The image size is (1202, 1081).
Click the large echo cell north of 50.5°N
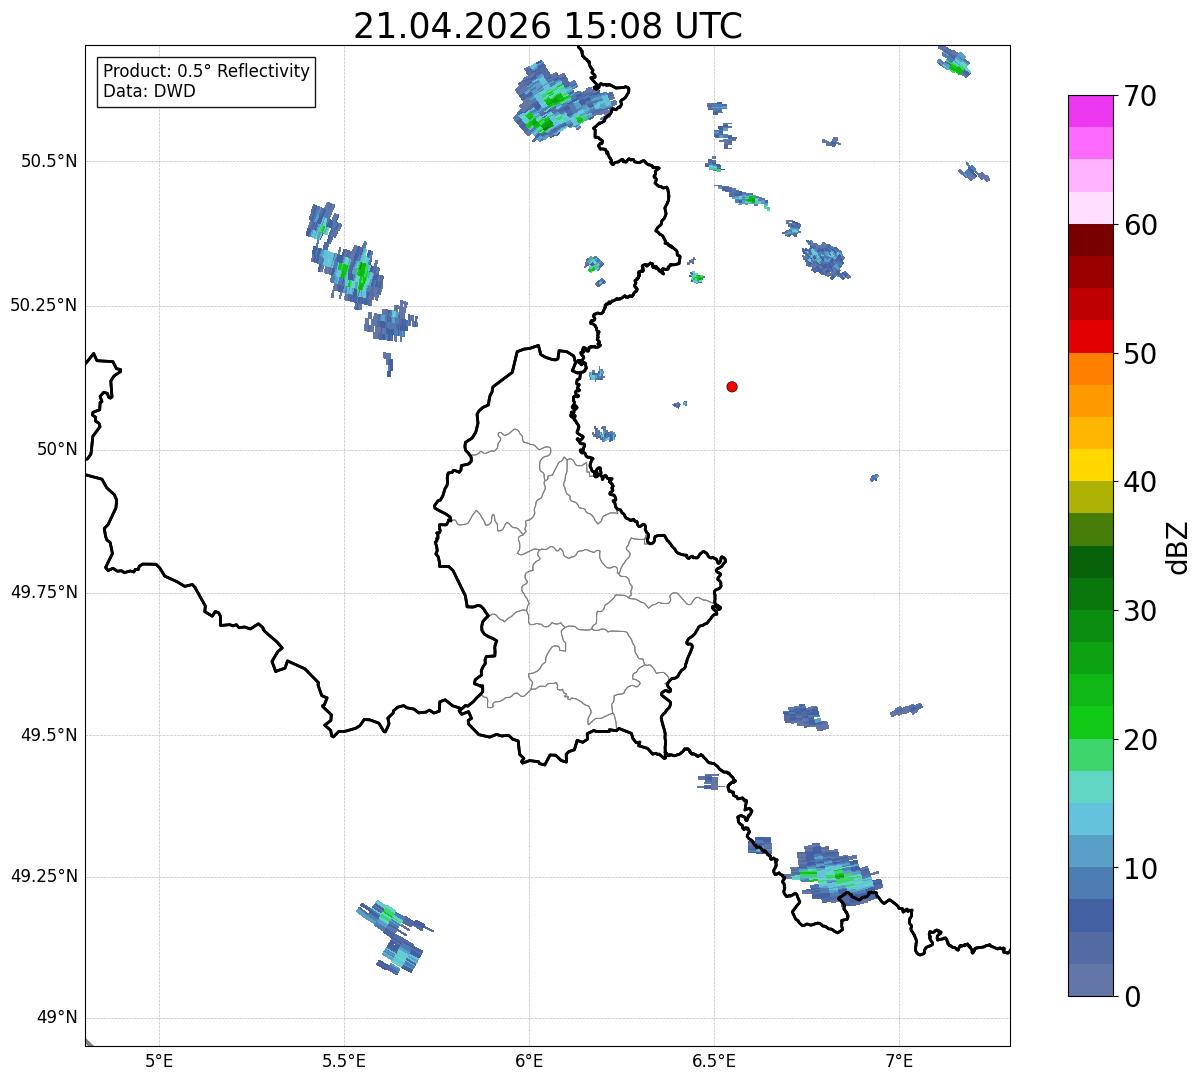point(562,100)
